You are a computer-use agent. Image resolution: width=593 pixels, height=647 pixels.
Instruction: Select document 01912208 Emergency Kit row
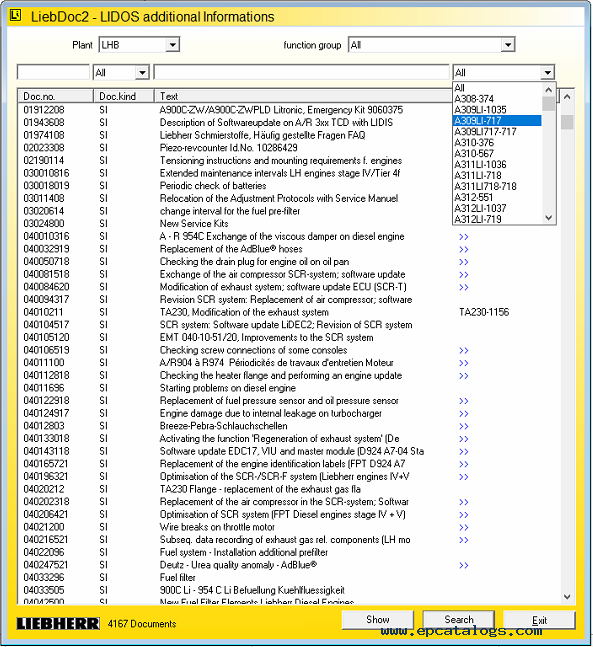point(235,110)
